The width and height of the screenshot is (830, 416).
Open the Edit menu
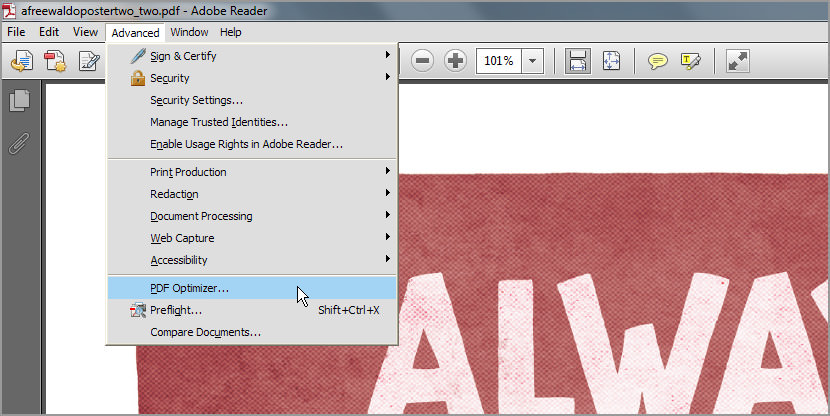pyautogui.click(x=49, y=32)
